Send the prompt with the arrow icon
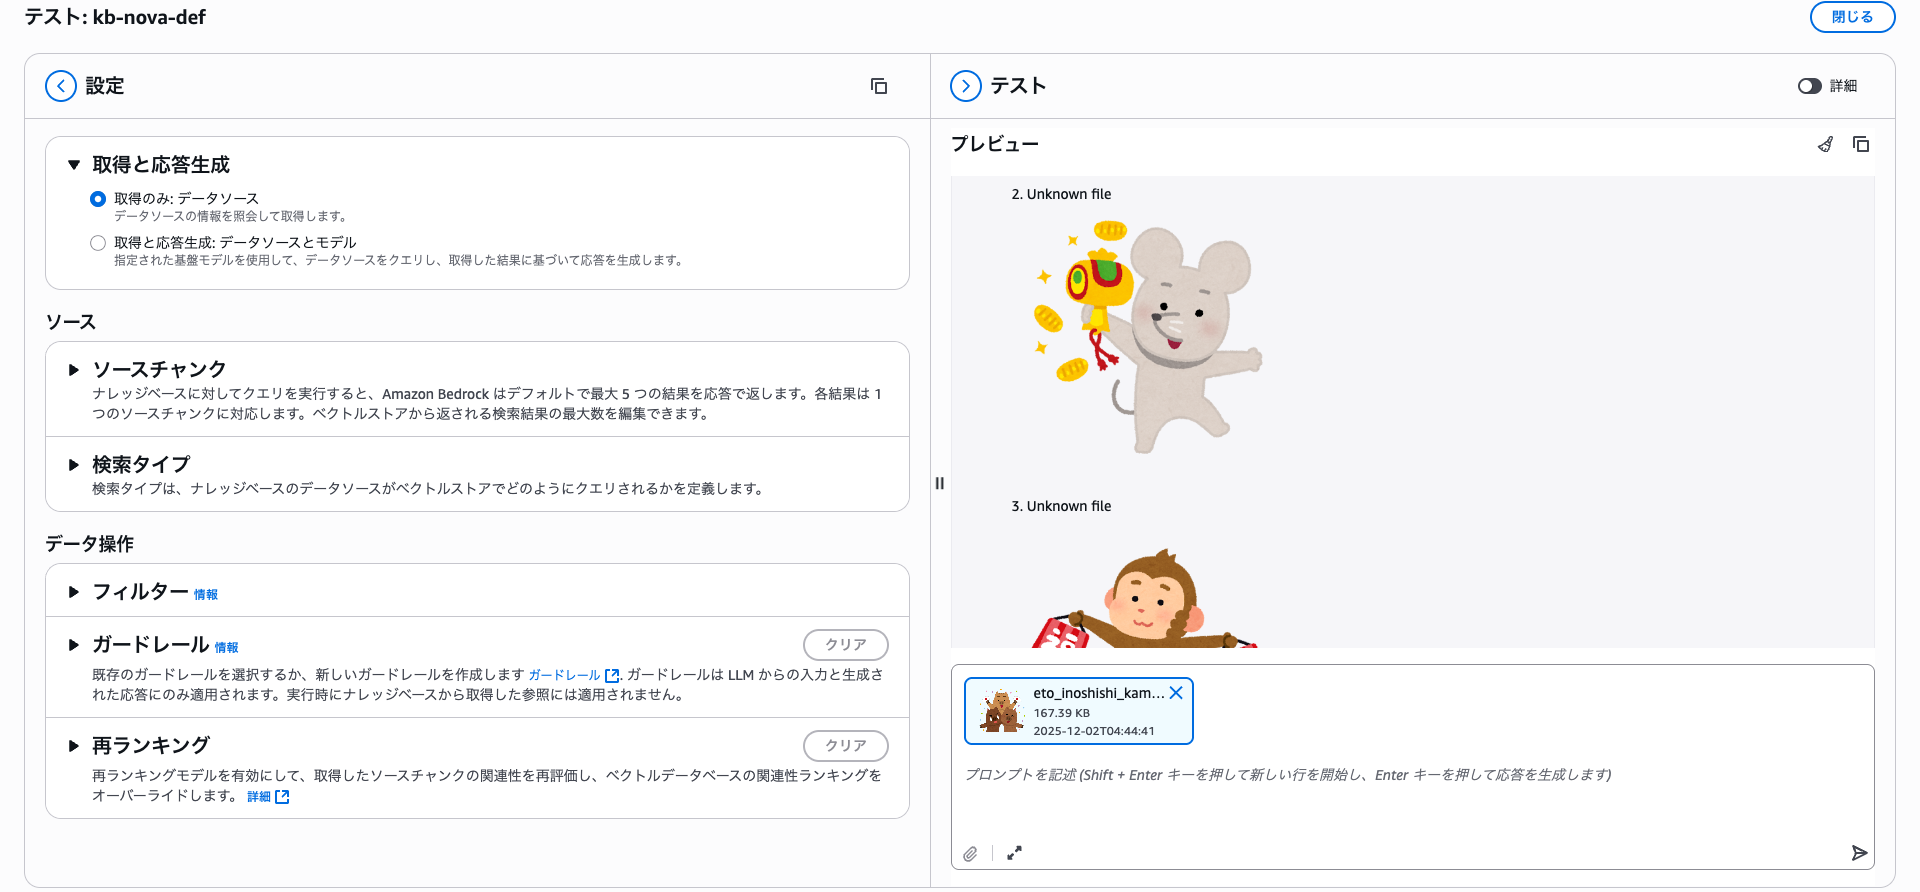1920x892 pixels. pos(1858,853)
